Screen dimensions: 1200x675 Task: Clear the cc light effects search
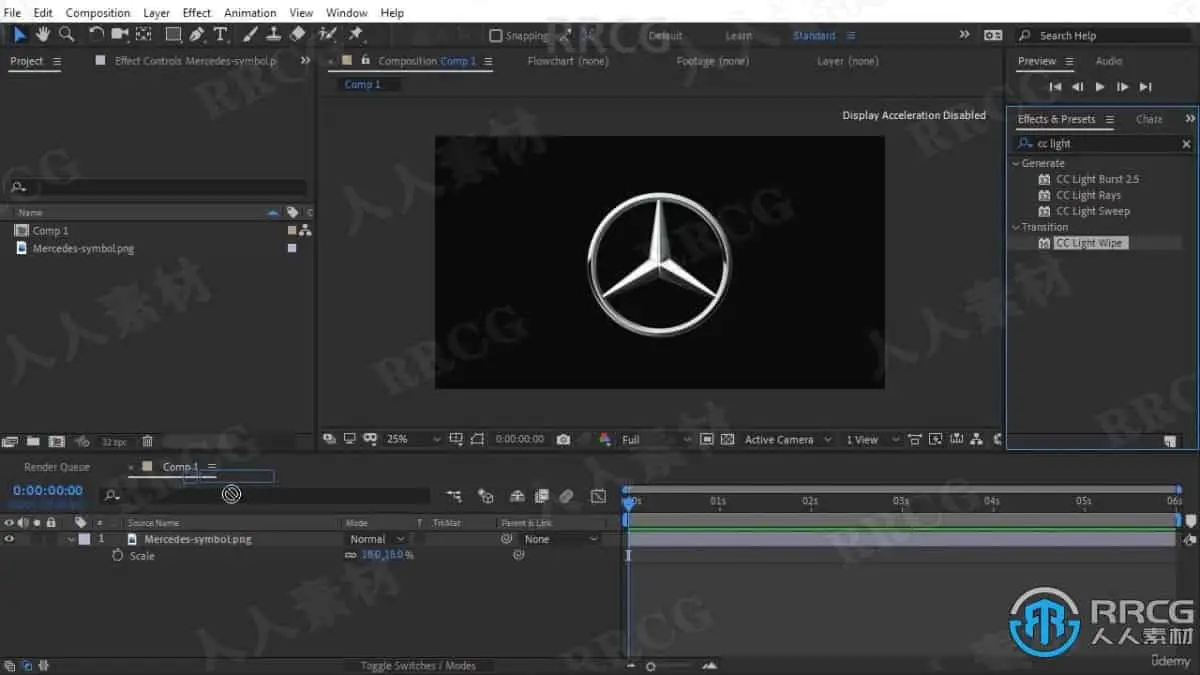click(x=1187, y=144)
